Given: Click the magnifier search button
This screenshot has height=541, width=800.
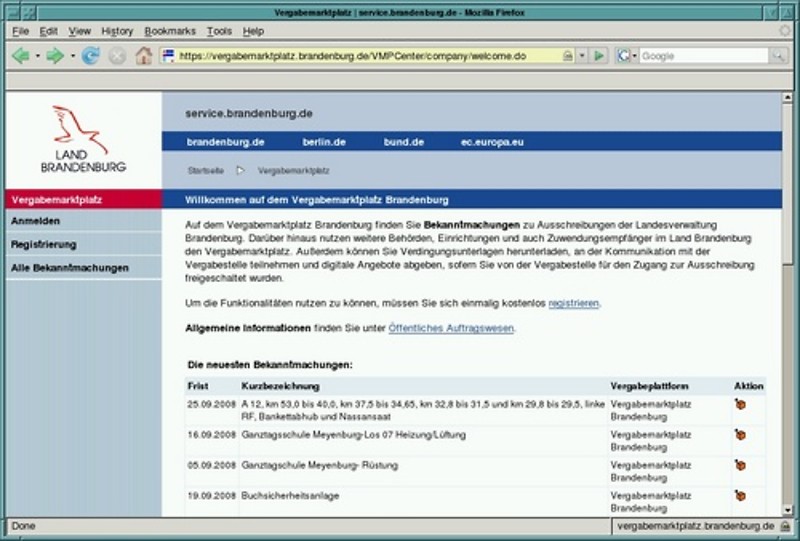Looking at the screenshot, I should 779,56.
